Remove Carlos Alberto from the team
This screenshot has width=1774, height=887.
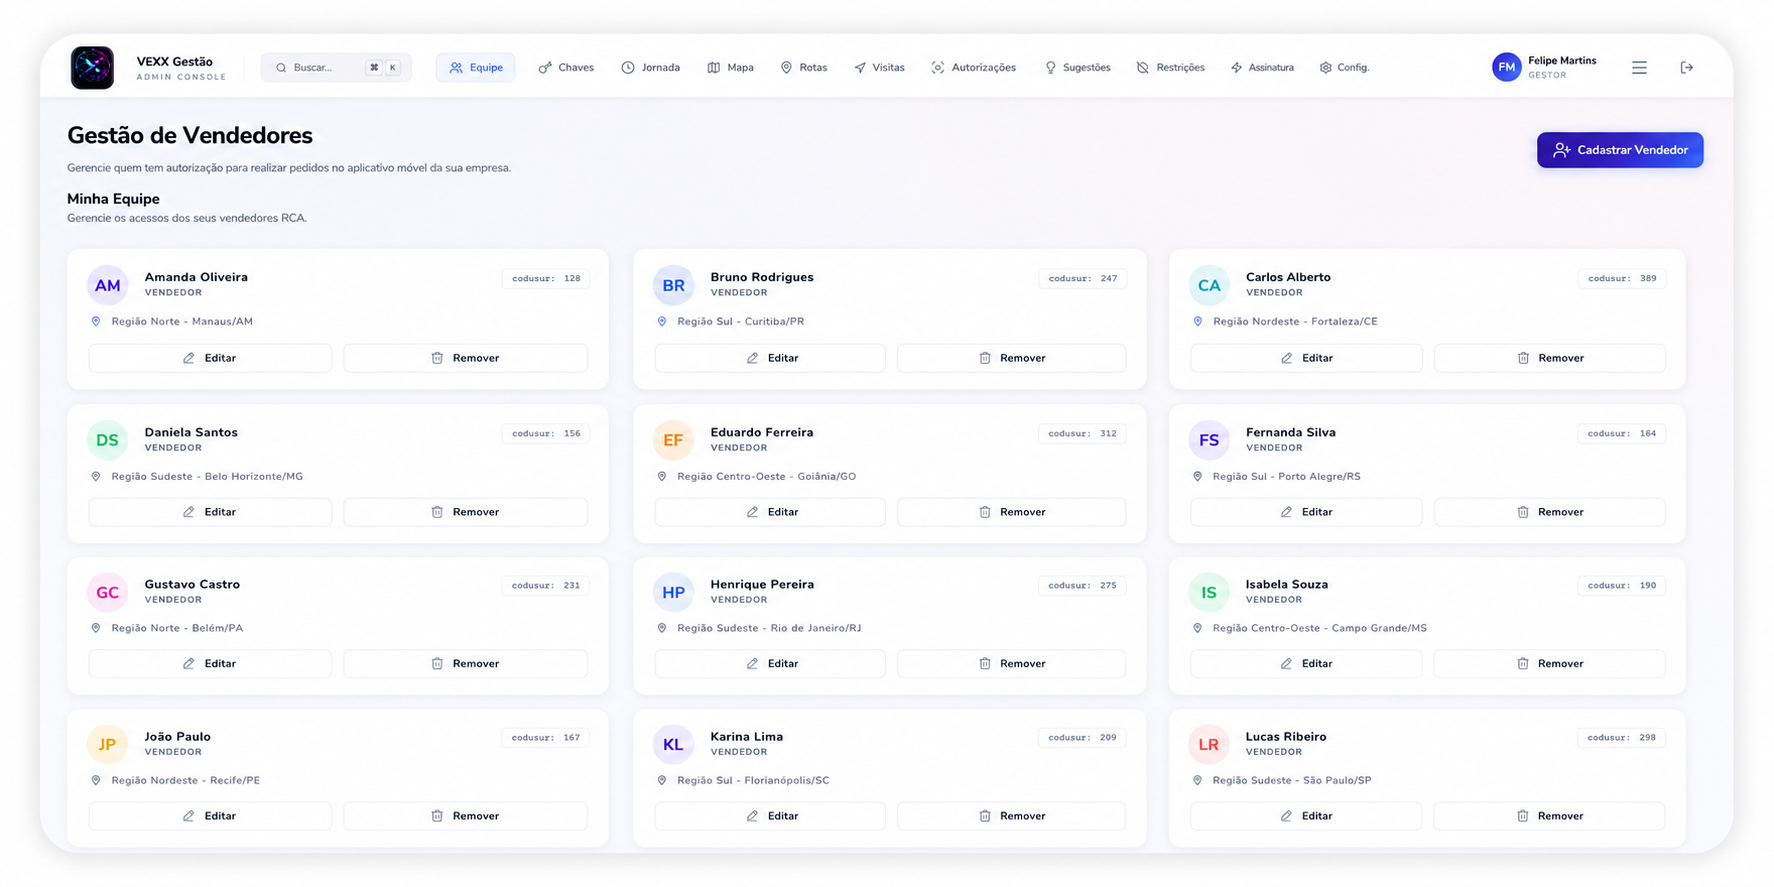(1550, 358)
